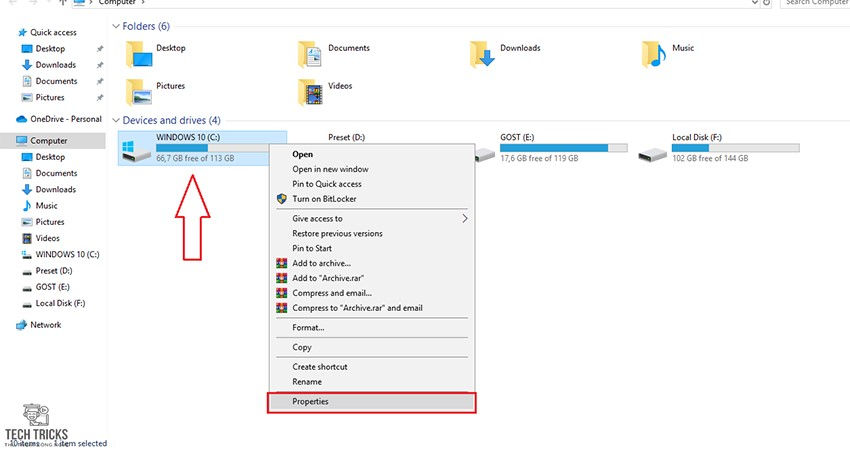850x450 pixels.
Task: Choose Copy from the context menu
Action: [x=302, y=348]
